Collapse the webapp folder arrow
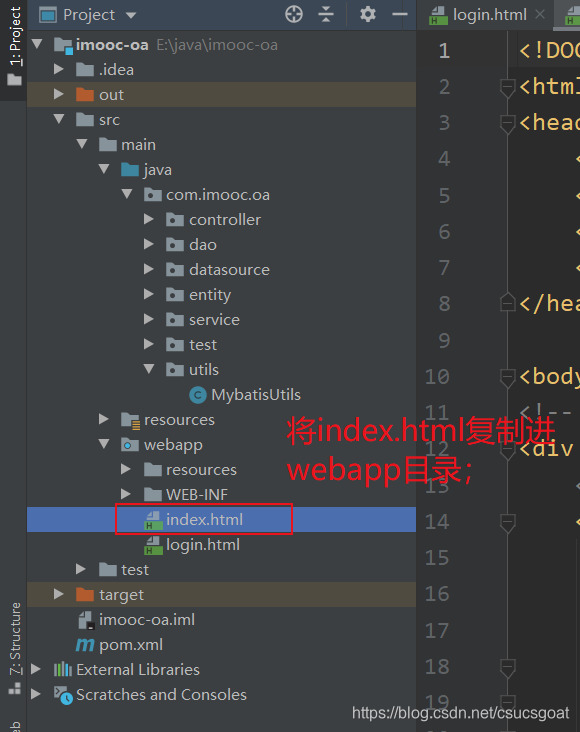This screenshot has height=732, width=580. pyautogui.click(x=104, y=444)
